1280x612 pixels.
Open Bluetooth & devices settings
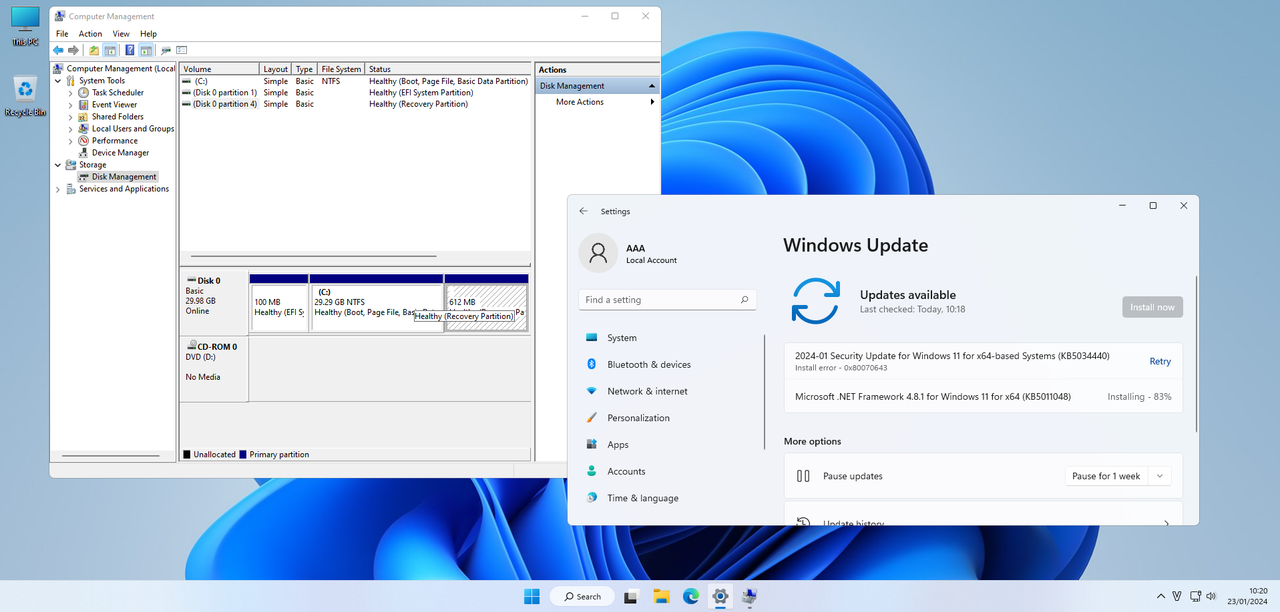pos(670,365)
